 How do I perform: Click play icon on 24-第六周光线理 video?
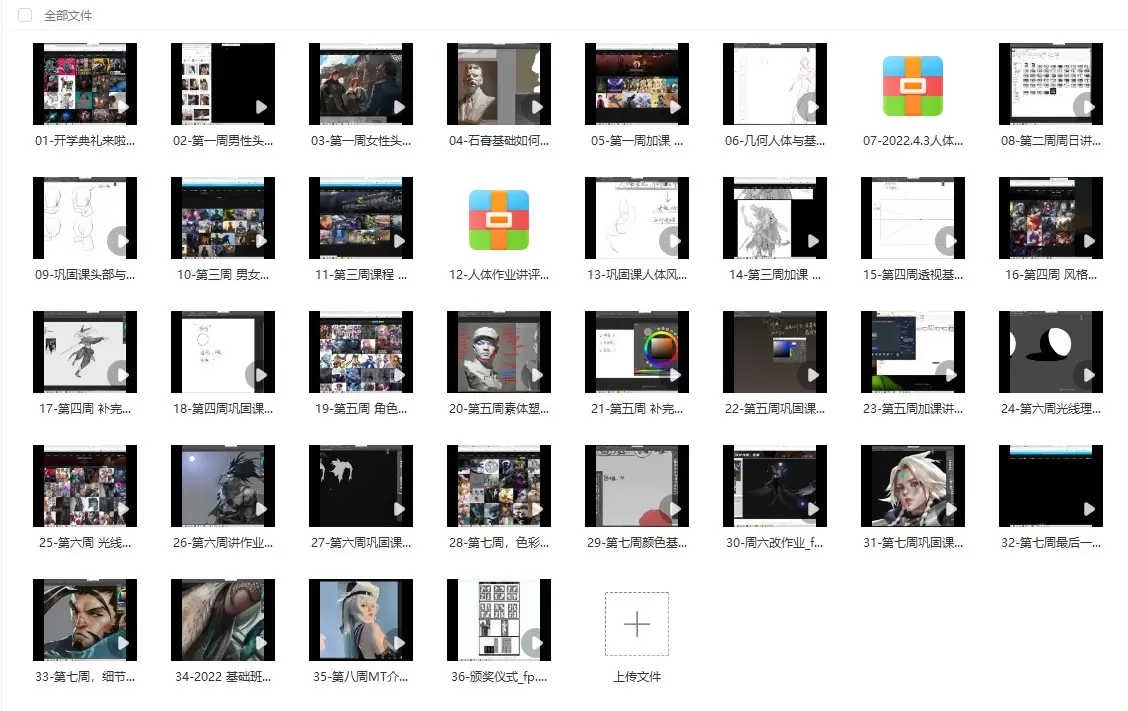[1087, 374]
